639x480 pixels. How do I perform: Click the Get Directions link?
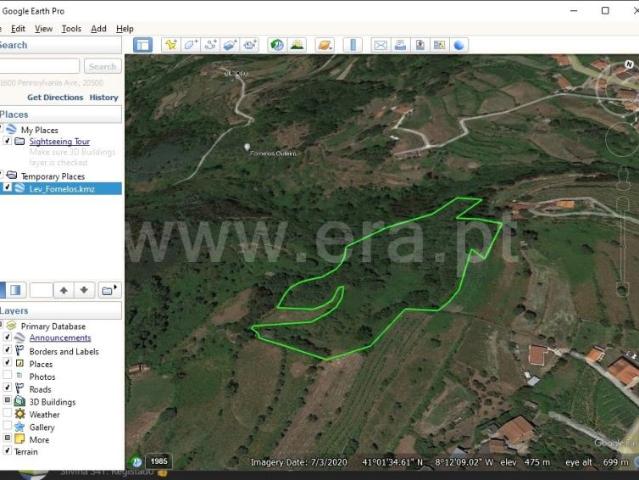(x=55, y=97)
